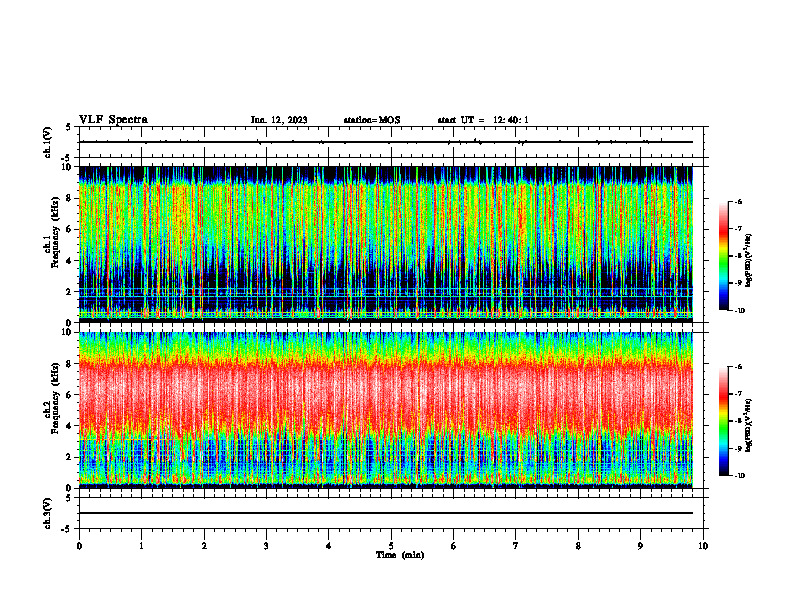Click ch.2 frequency axis "8" tick label
Viewport: 792px width, 612px height.
tap(70, 364)
